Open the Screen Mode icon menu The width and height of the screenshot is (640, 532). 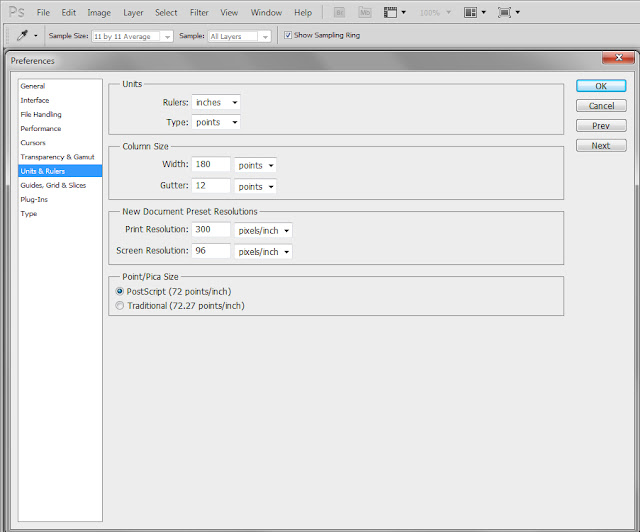tap(509, 13)
